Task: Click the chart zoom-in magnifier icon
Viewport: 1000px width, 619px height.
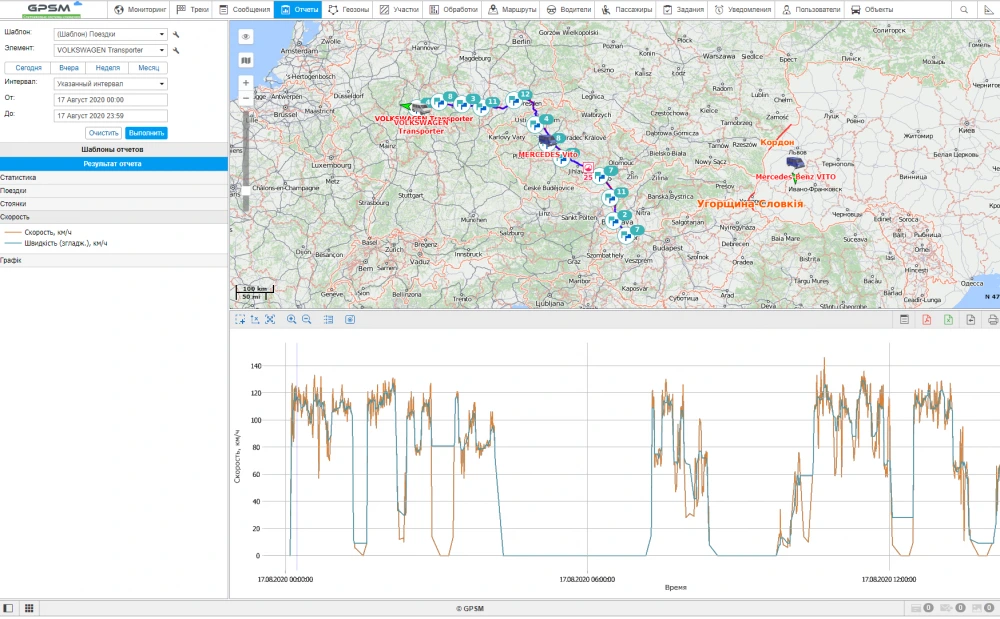Action: pyautogui.click(x=291, y=319)
